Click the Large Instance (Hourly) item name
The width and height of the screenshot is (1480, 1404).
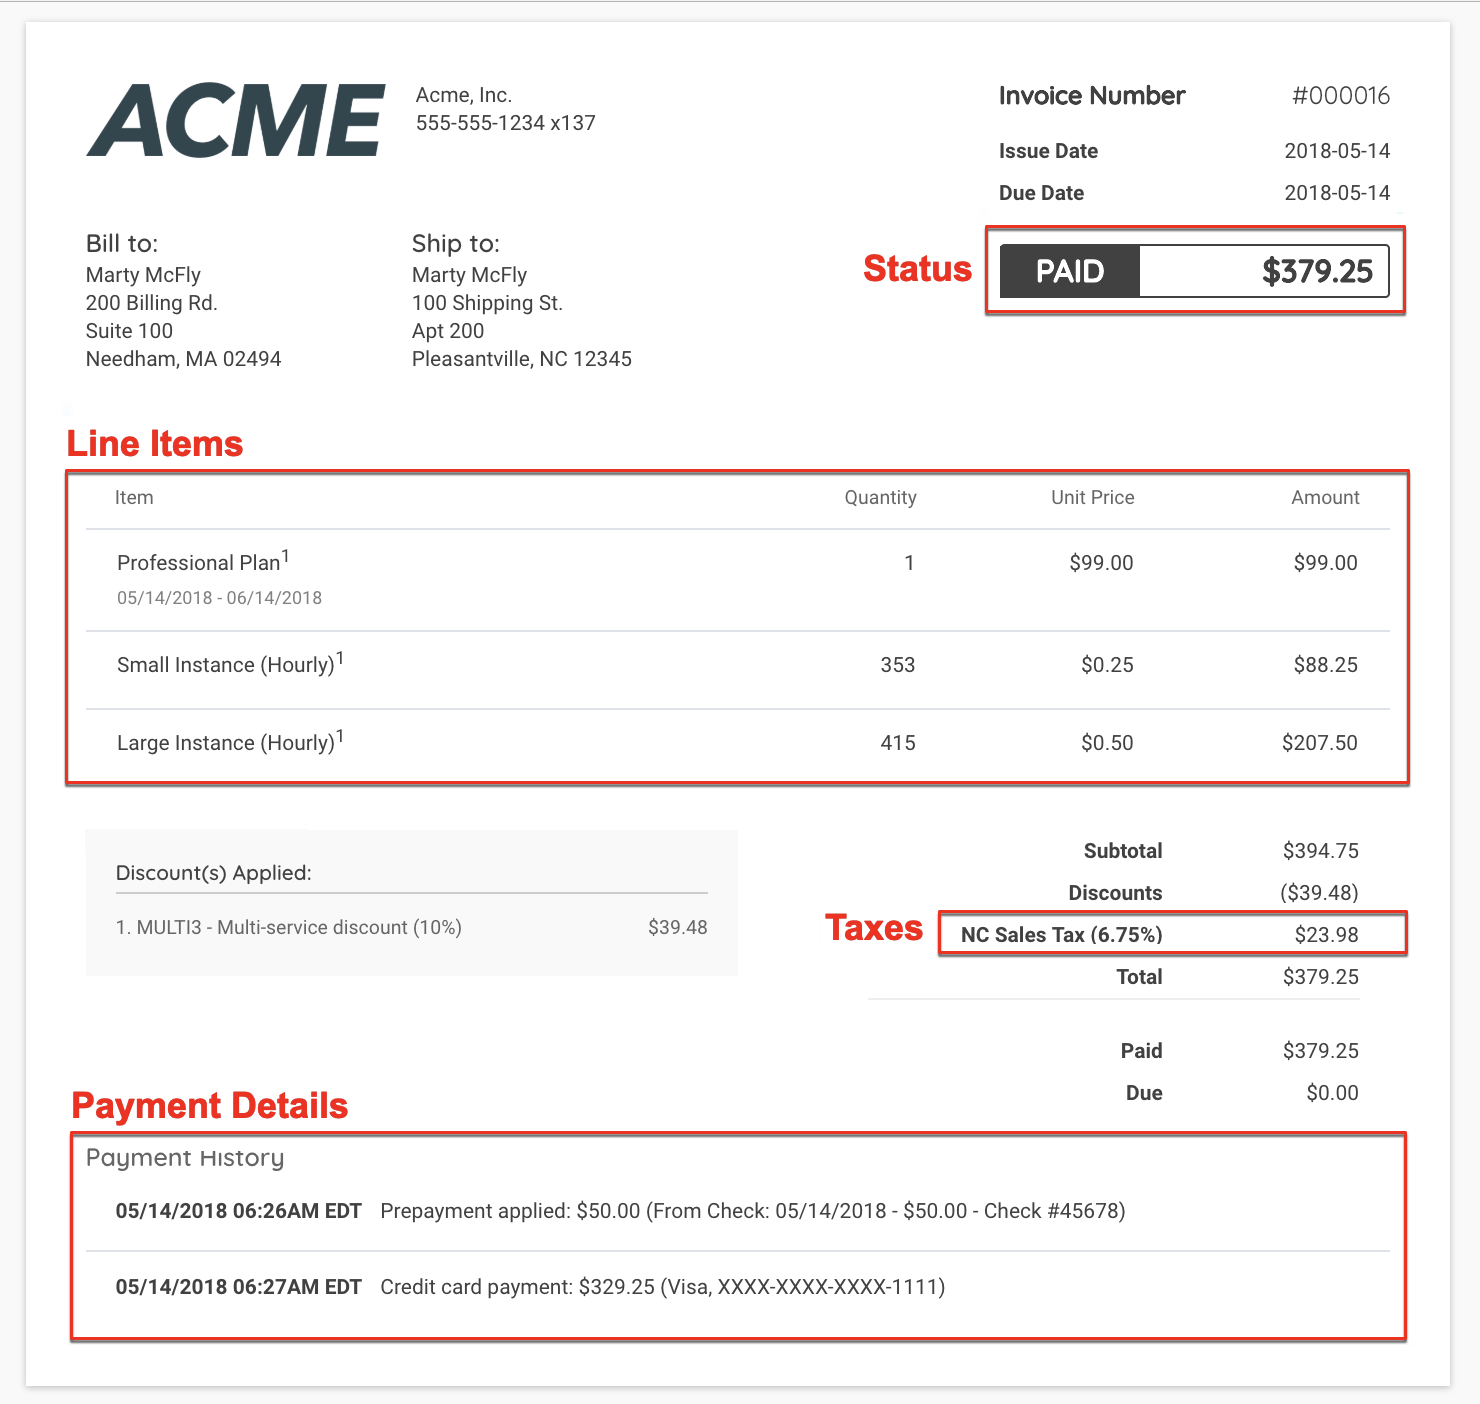click(226, 743)
